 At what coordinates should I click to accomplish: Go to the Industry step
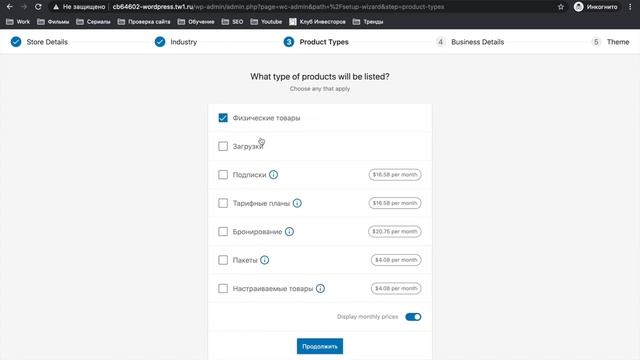(176, 42)
